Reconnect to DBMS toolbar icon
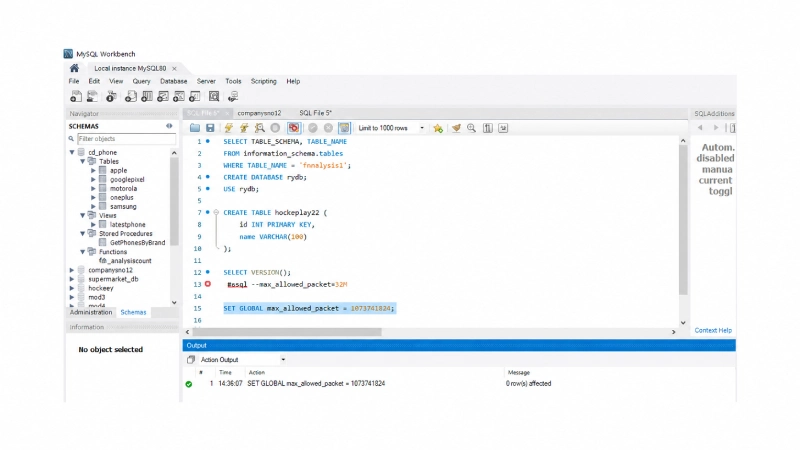The image size is (800, 450). click(x=233, y=96)
